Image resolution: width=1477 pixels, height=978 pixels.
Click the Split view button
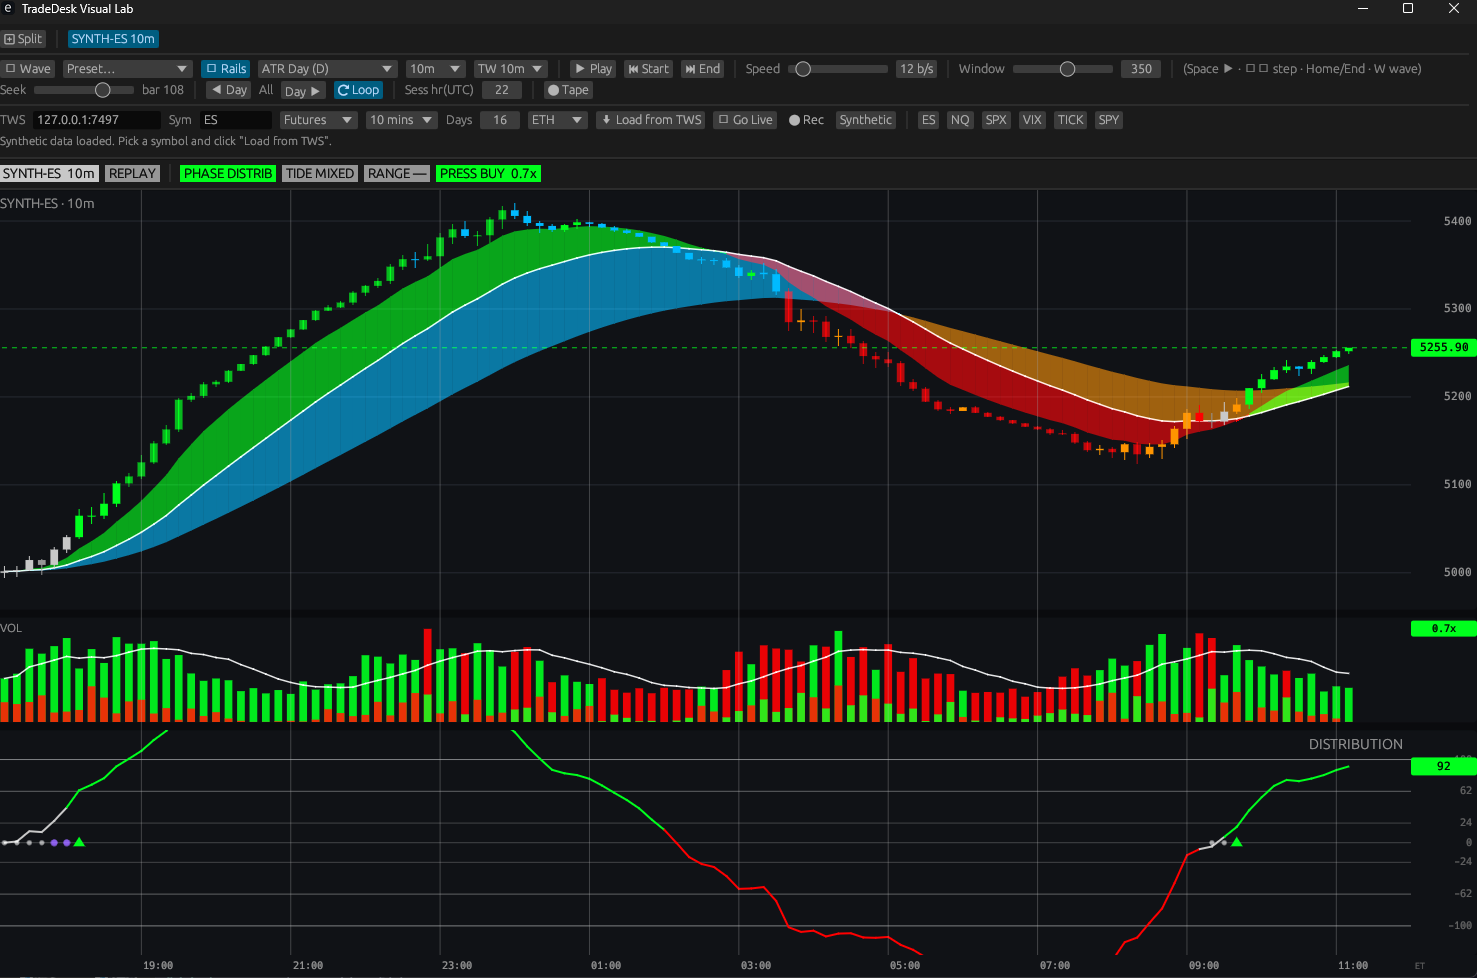click(x=23, y=39)
